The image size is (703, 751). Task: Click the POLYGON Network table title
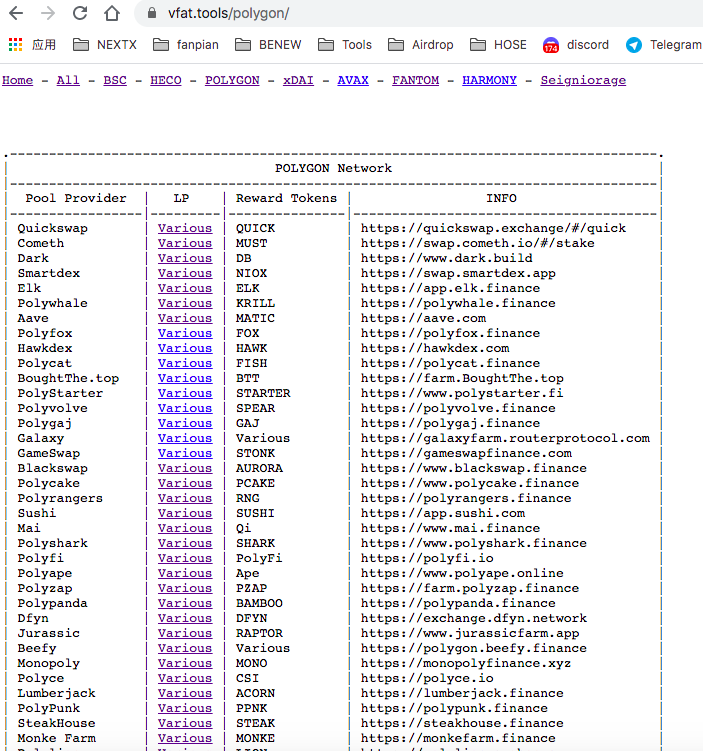point(333,168)
